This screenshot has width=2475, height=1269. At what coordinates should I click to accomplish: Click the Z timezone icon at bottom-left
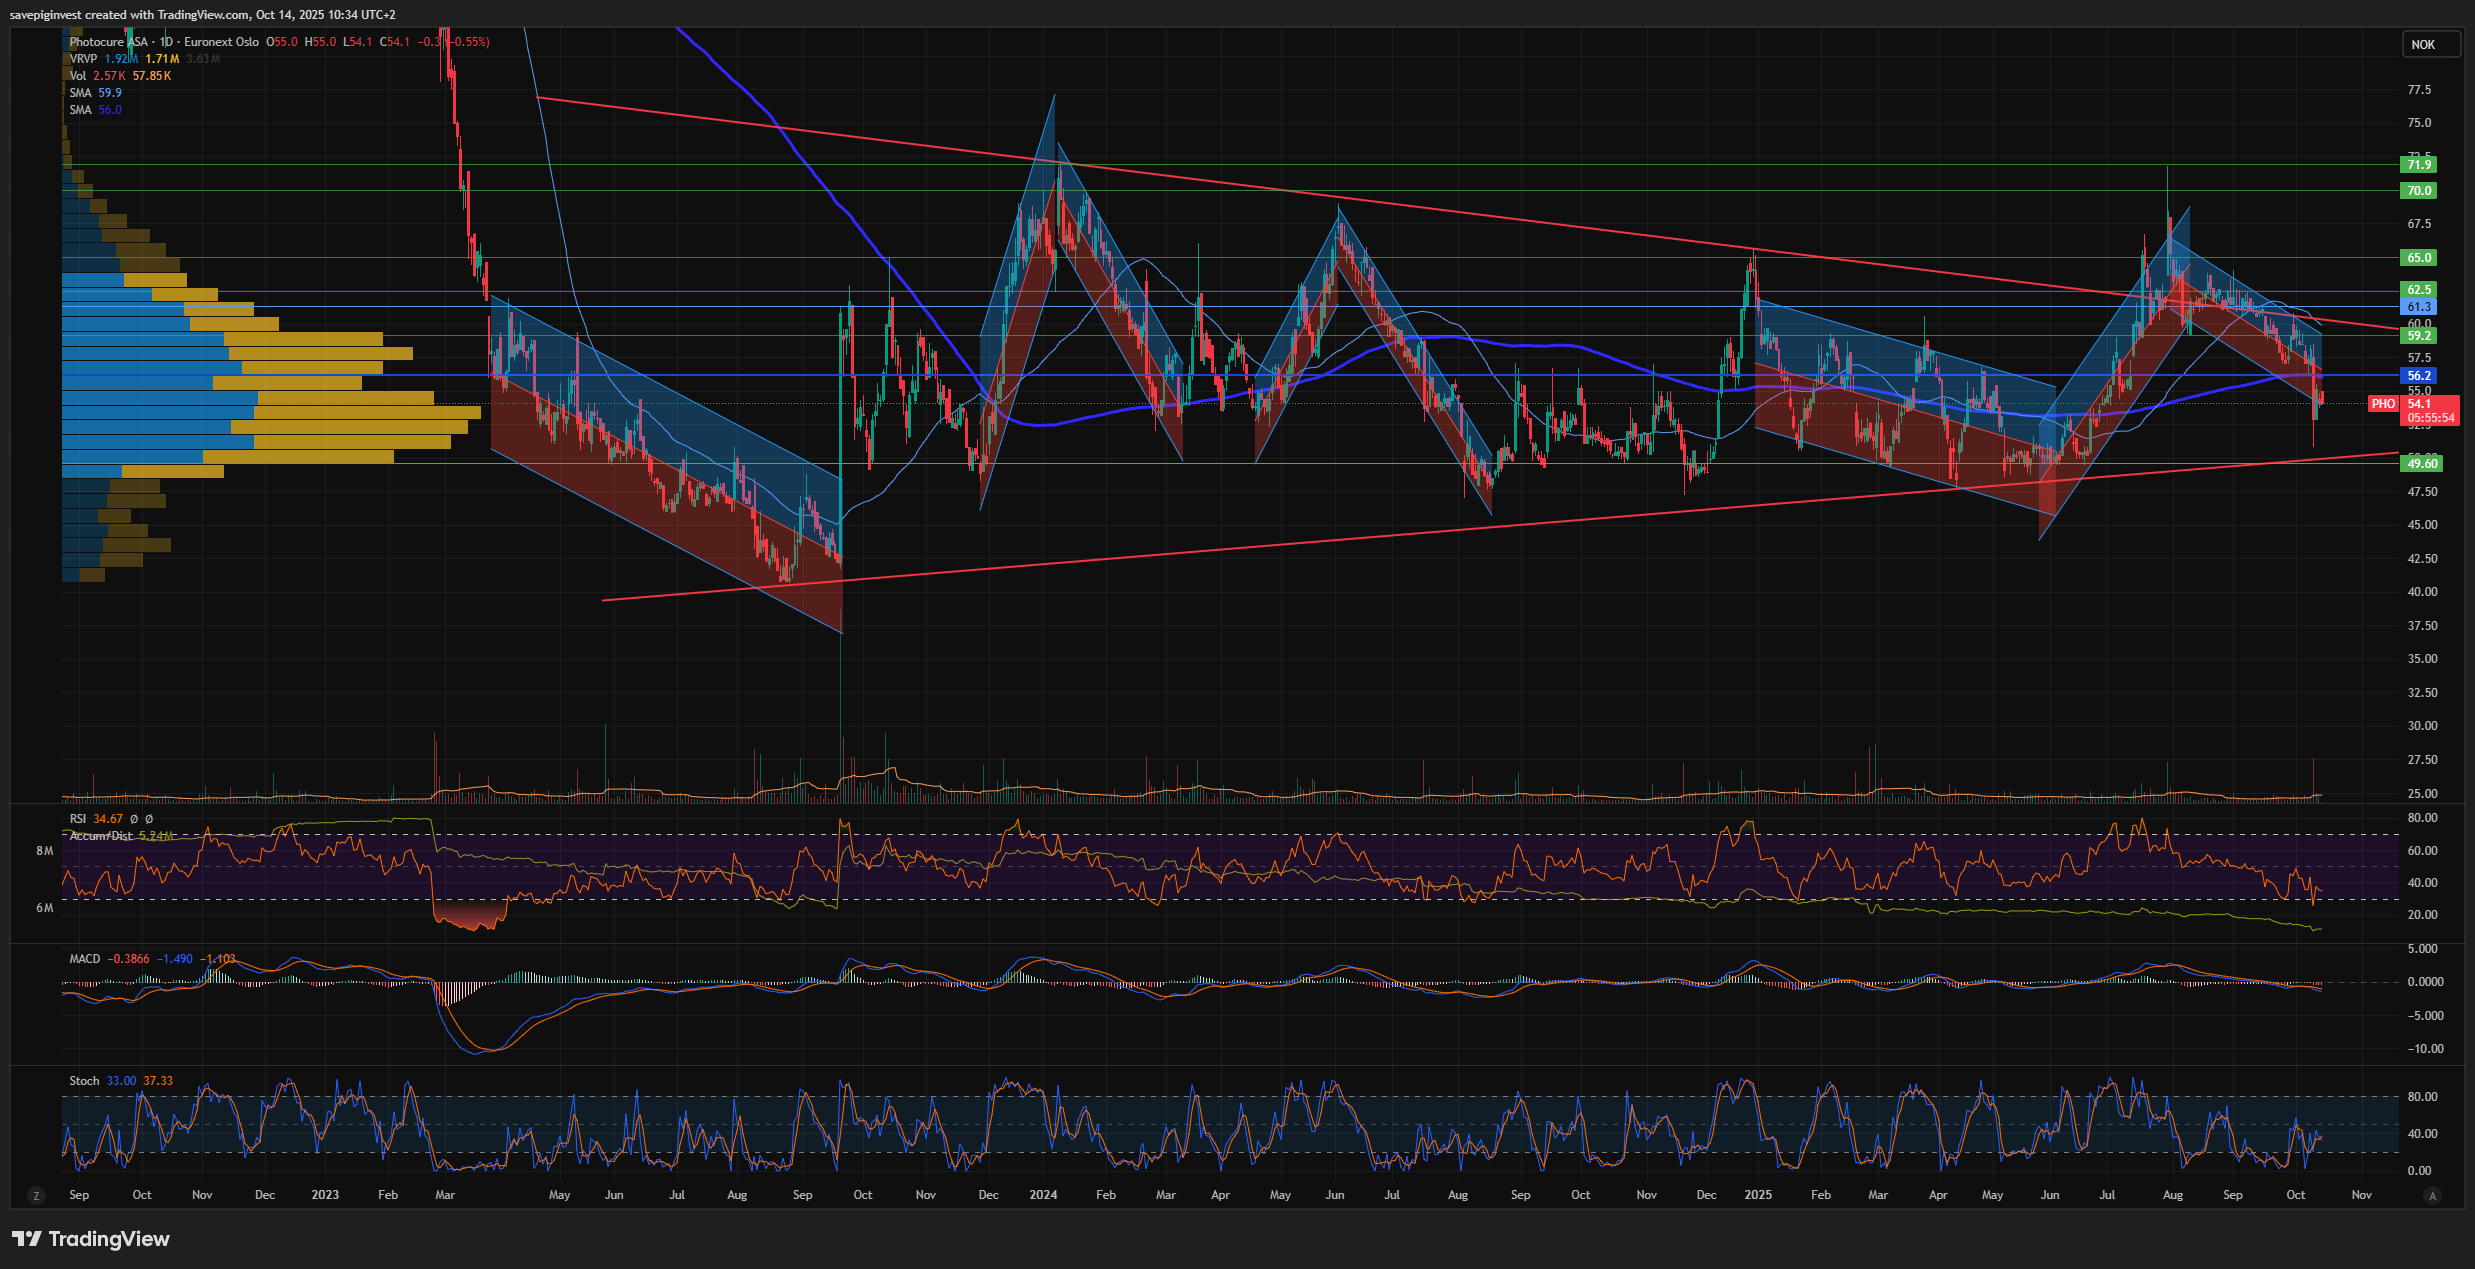36,1195
